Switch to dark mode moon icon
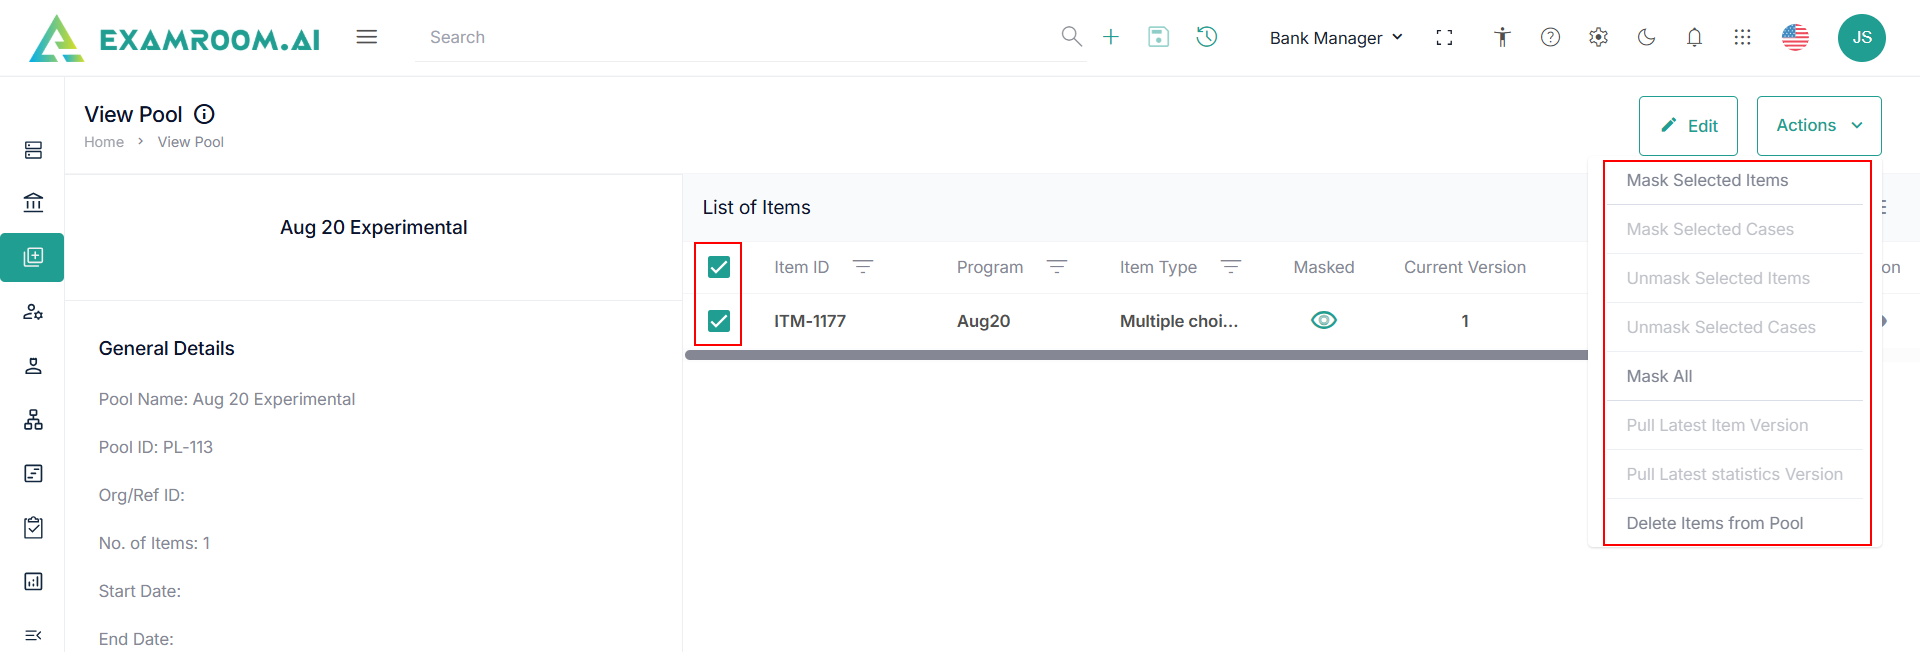The width and height of the screenshot is (1920, 652). click(x=1646, y=37)
